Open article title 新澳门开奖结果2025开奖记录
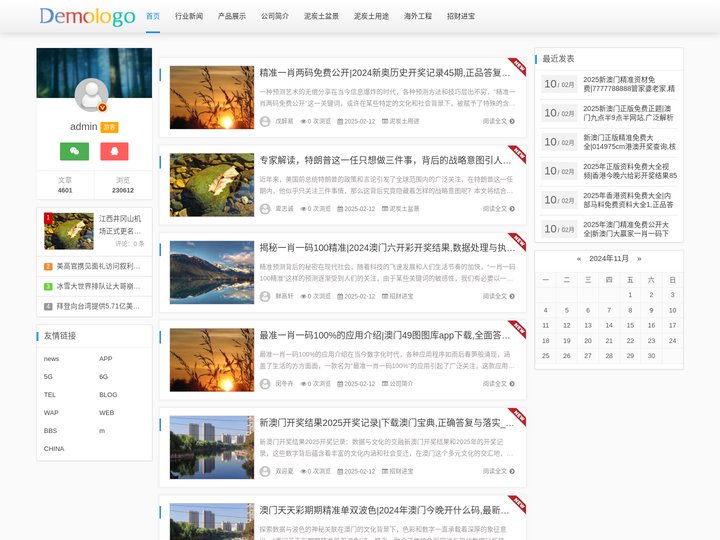720x540 pixels. [x=387, y=422]
